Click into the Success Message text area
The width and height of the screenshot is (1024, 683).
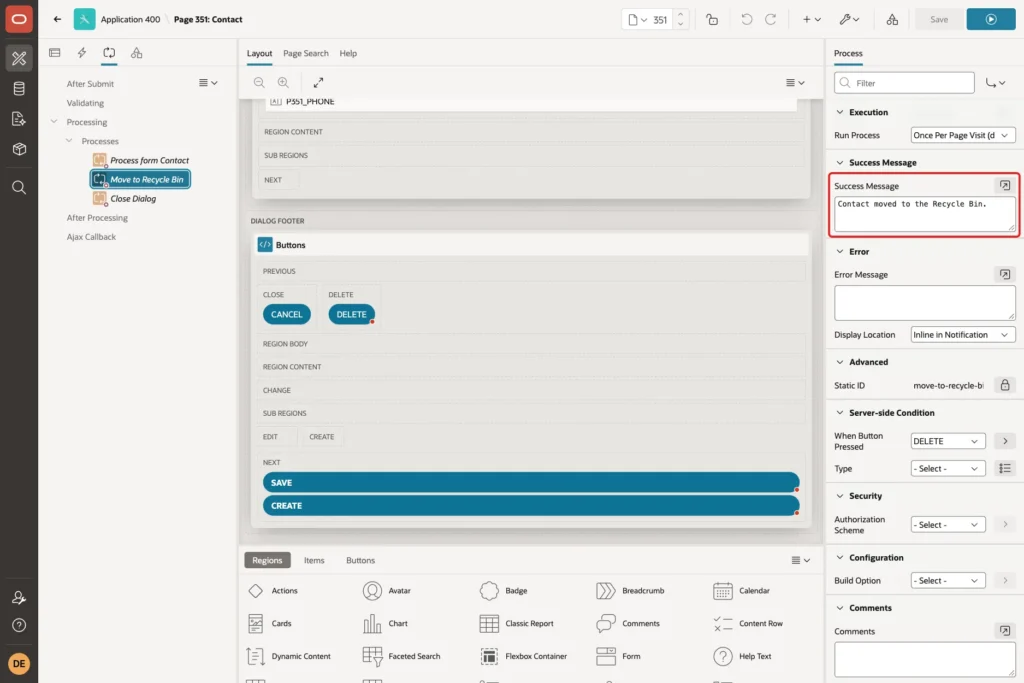[x=925, y=214]
